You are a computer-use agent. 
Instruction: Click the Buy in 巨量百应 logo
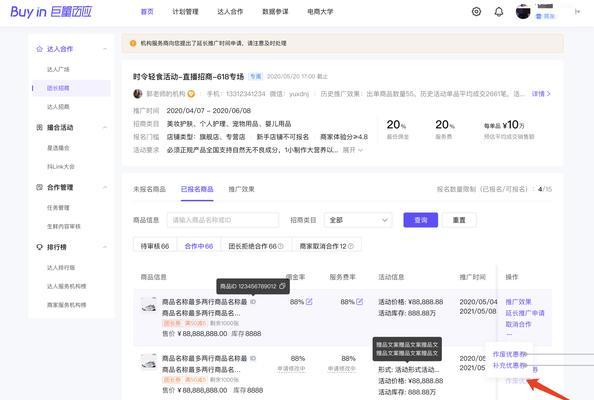(x=51, y=12)
